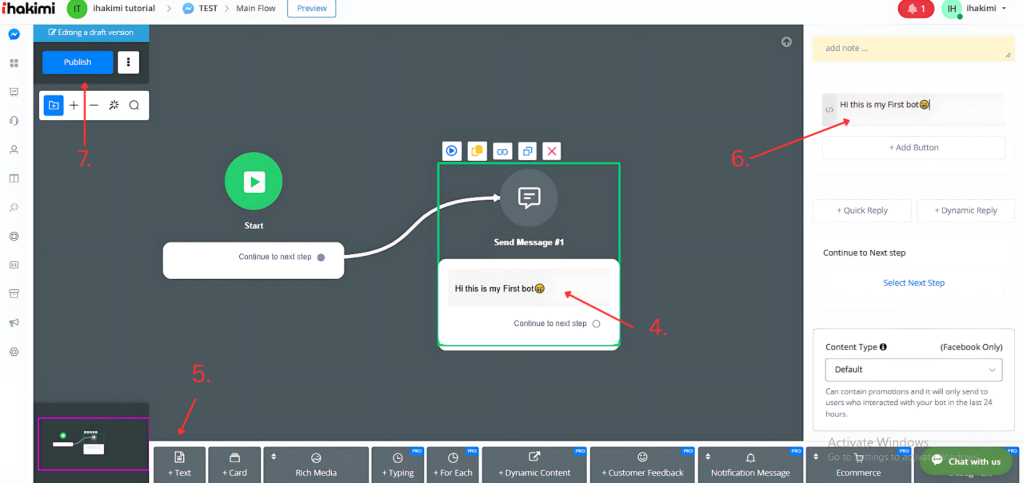Select the Send Message #1 continue connector circle
The width and height of the screenshot is (1024, 483).
tap(596, 324)
